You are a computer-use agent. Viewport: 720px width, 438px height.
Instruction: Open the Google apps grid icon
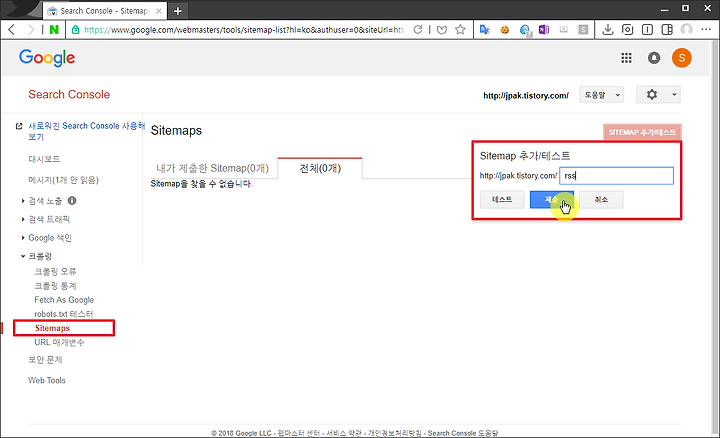(626, 58)
